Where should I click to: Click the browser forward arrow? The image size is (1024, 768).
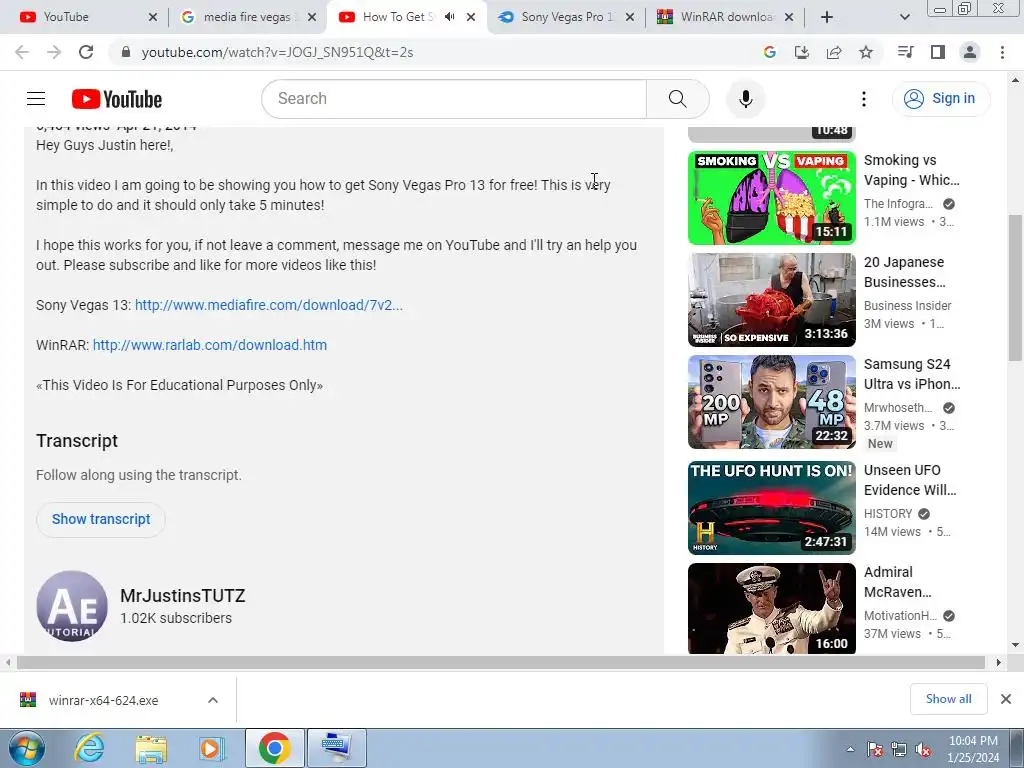54,52
